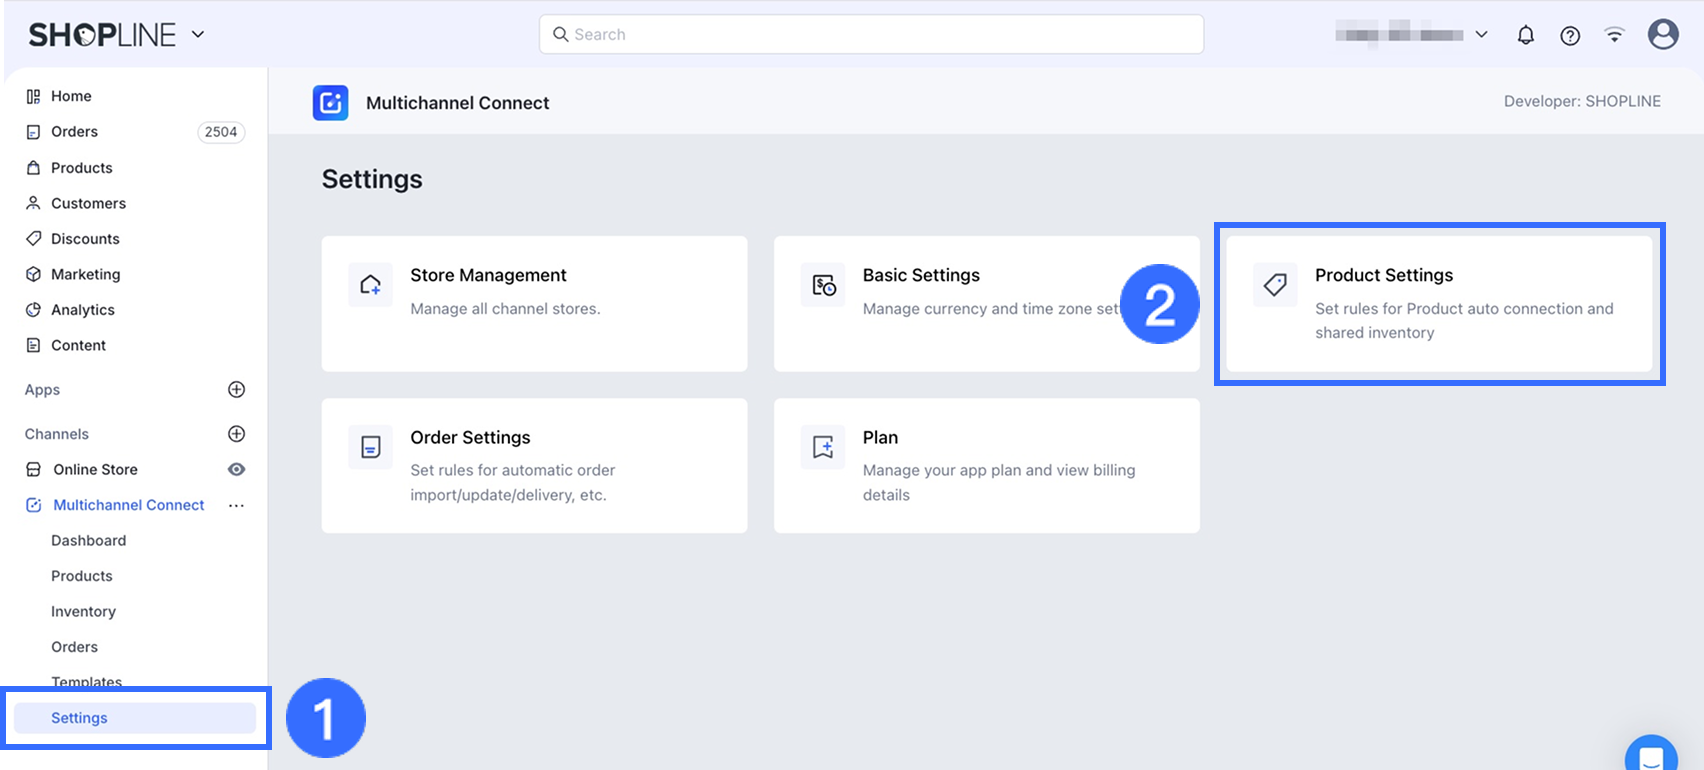This screenshot has height=770, width=1704.
Task: Click the wifi status icon in header
Action: point(1614,35)
